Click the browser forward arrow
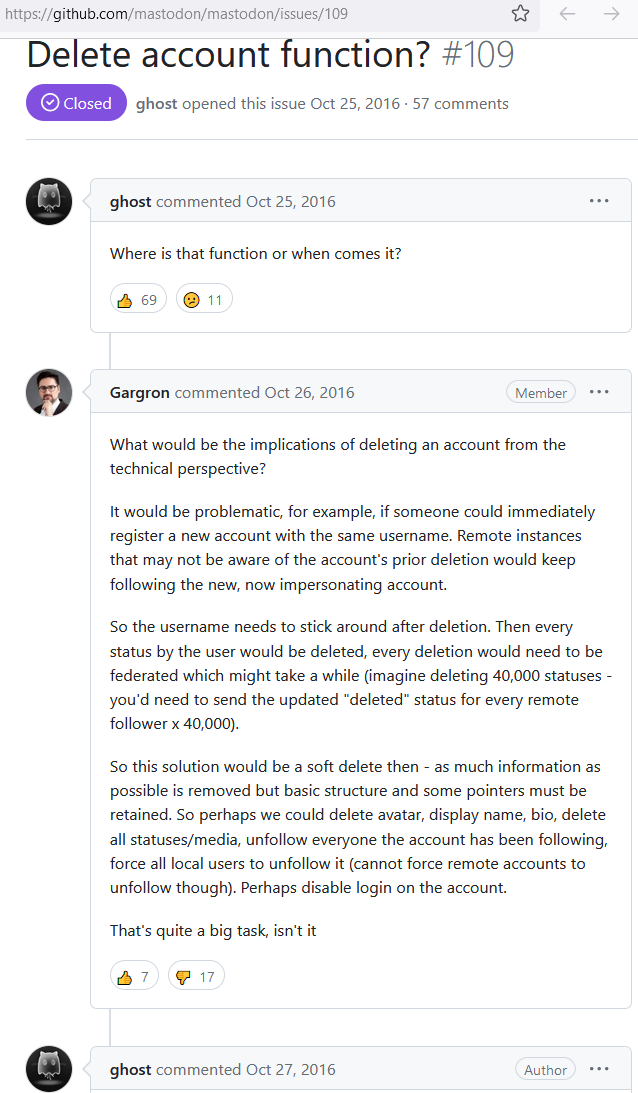This screenshot has height=1093, width=638. (612, 14)
